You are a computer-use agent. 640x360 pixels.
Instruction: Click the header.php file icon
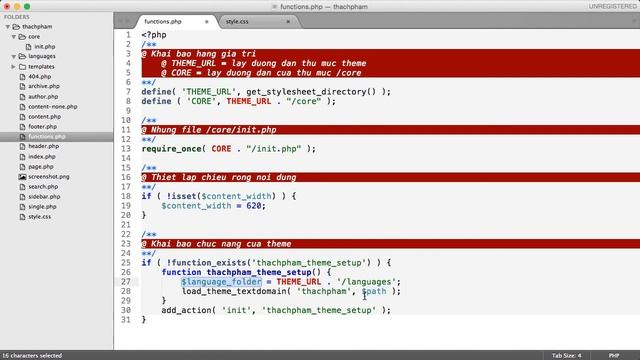coord(22,146)
